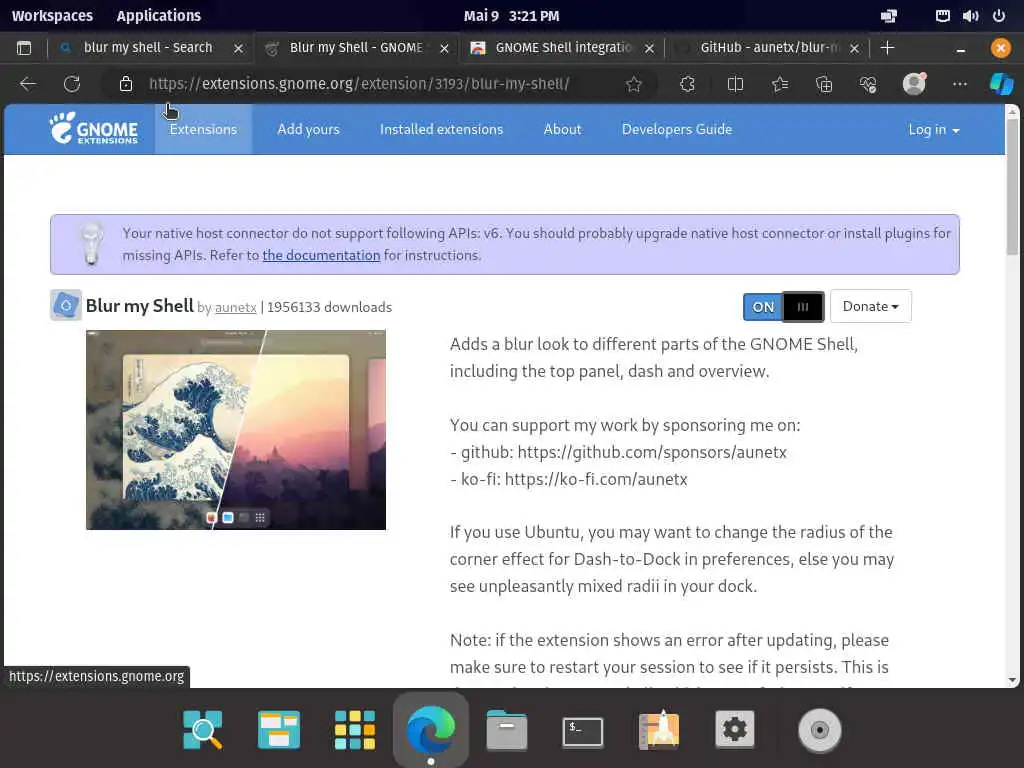Click the display icon in the top panel
The height and width of the screenshot is (768, 1024).
tap(889, 16)
